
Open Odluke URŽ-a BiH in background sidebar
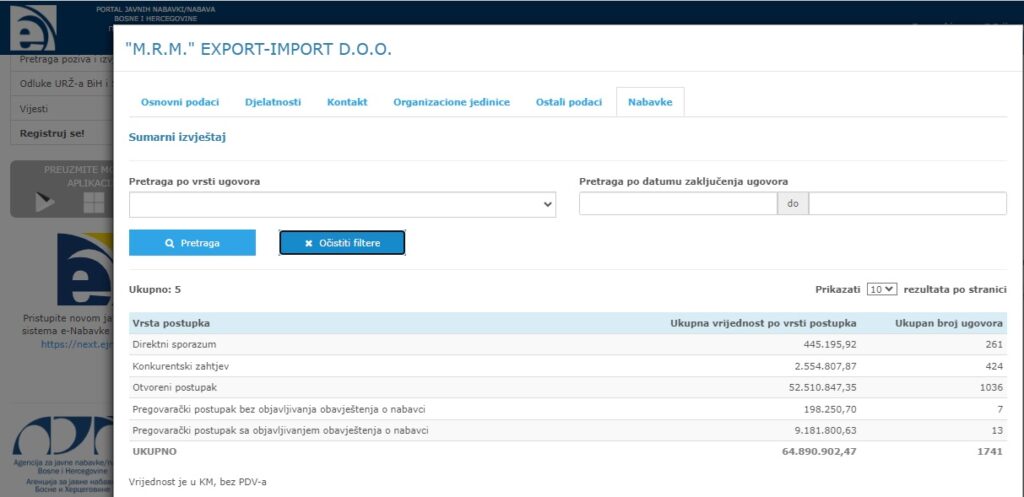point(66,84)
